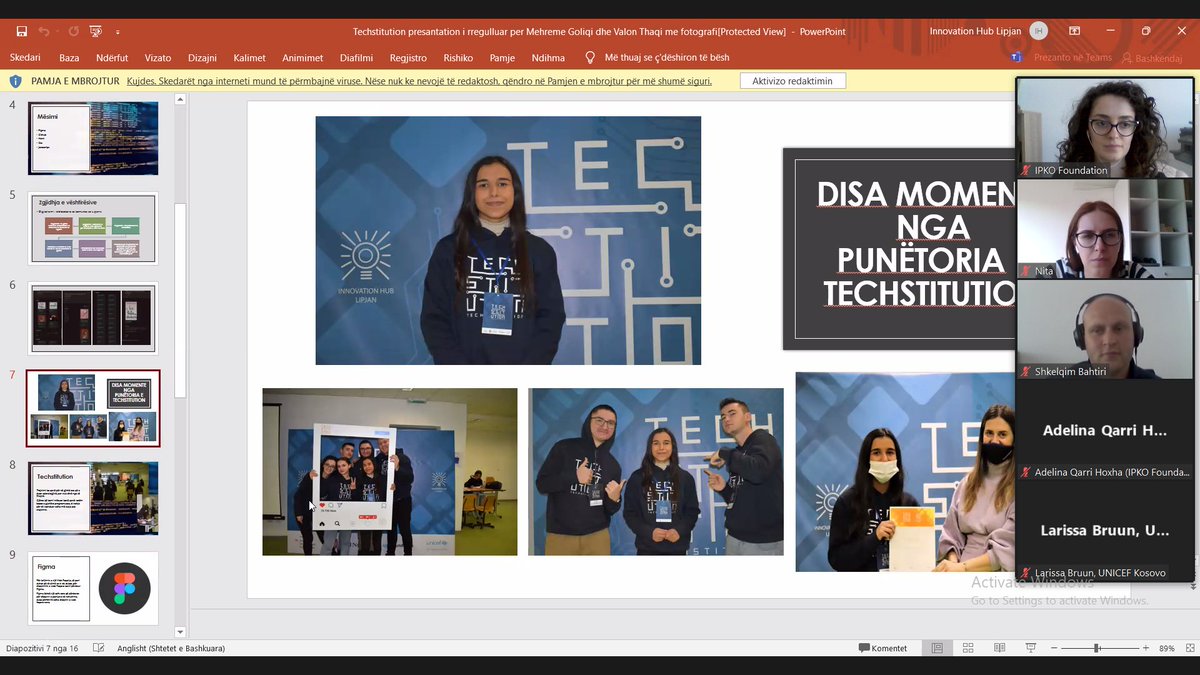Click the Innovation Hub Lipjan account avatar

tap(1040, 31)
